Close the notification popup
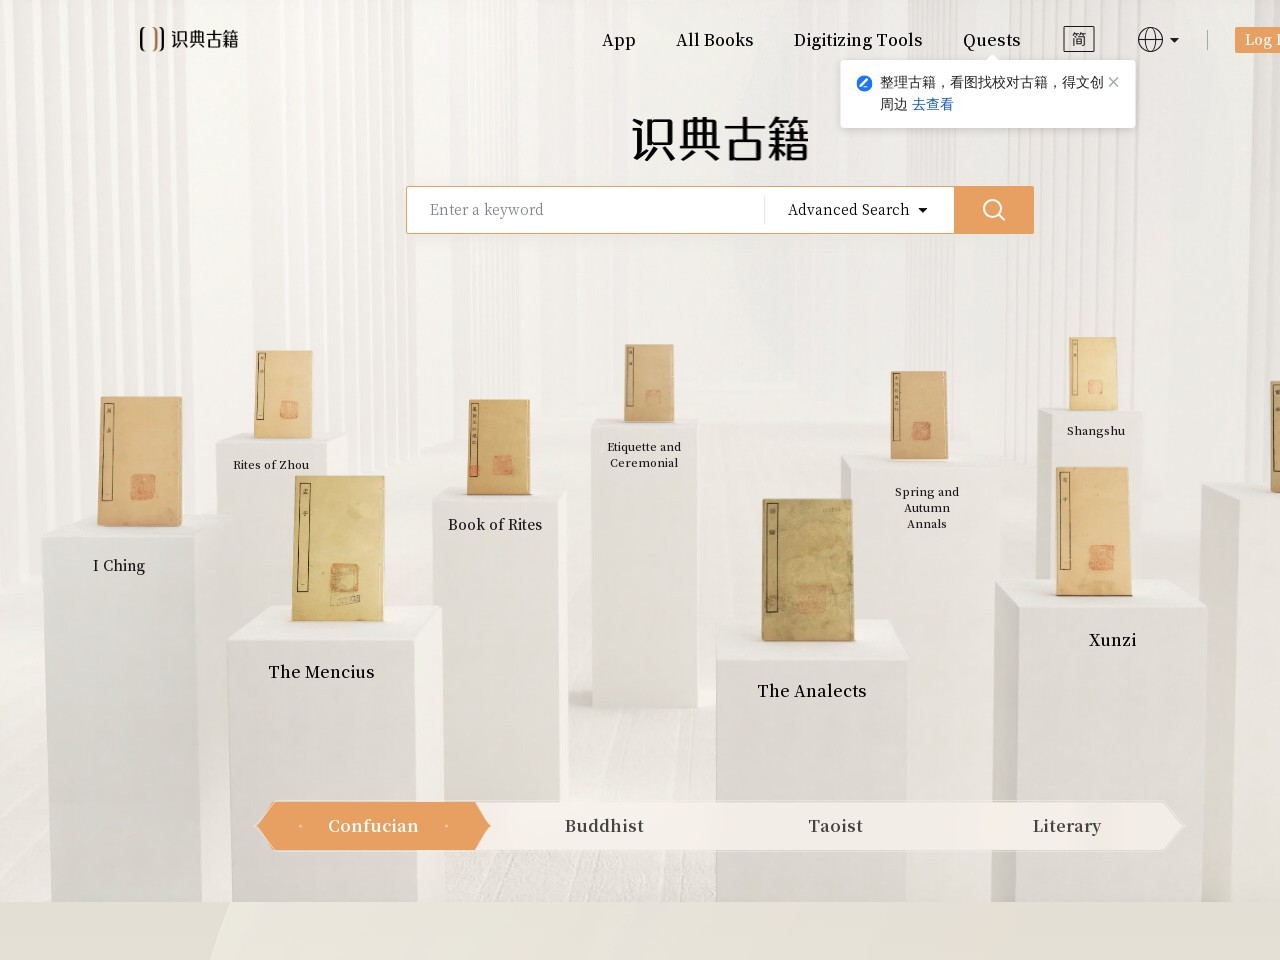The height and width of the screenshot is (960, 1280). (x=1113, y=82)
